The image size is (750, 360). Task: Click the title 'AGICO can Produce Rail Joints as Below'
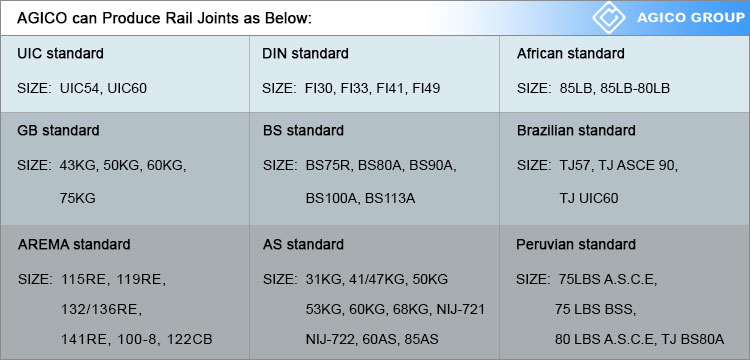pos(165,18)
